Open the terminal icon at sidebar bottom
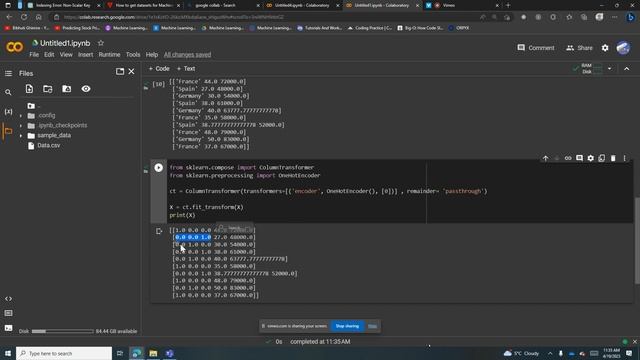 [x=8, y=328]
